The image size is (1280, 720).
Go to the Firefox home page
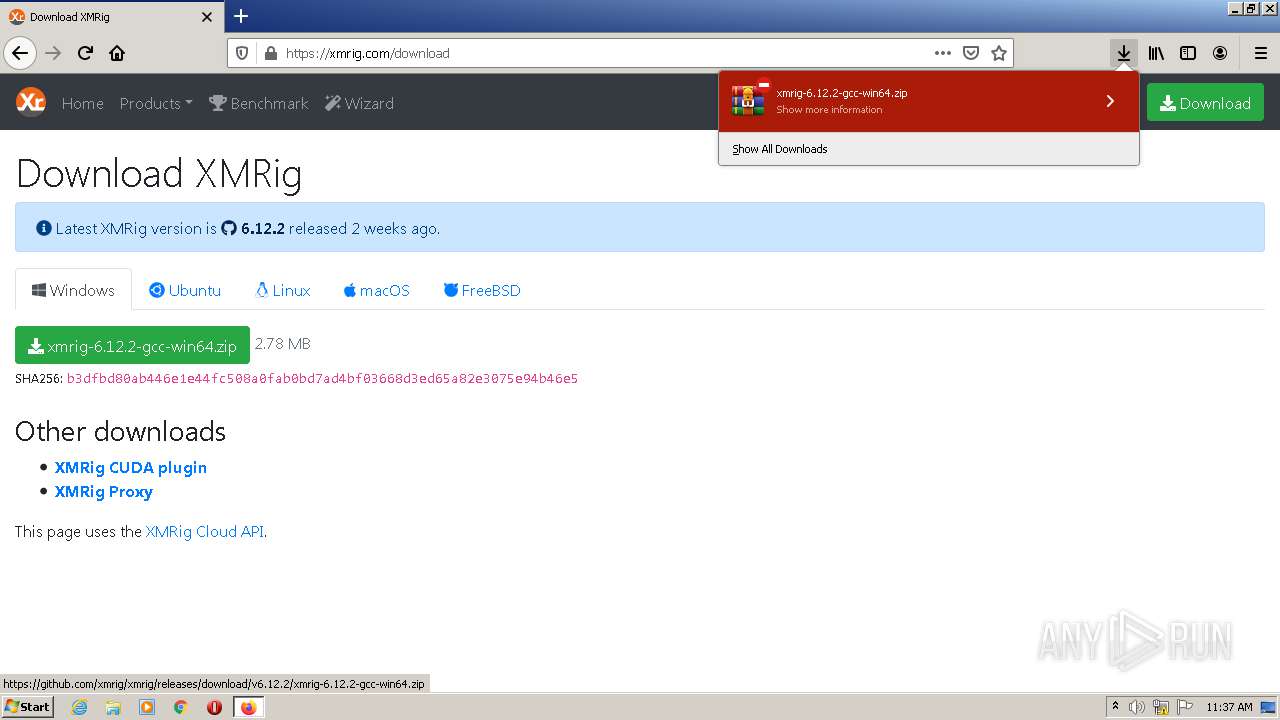(117, 53)
